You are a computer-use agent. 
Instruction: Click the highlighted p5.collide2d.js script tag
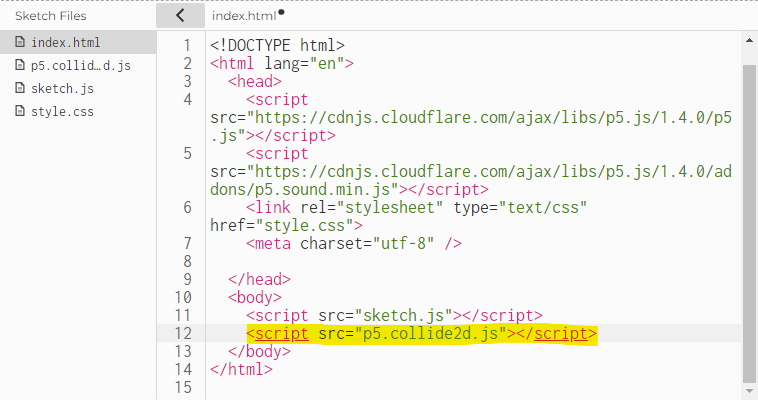click(x=422, y=334)
